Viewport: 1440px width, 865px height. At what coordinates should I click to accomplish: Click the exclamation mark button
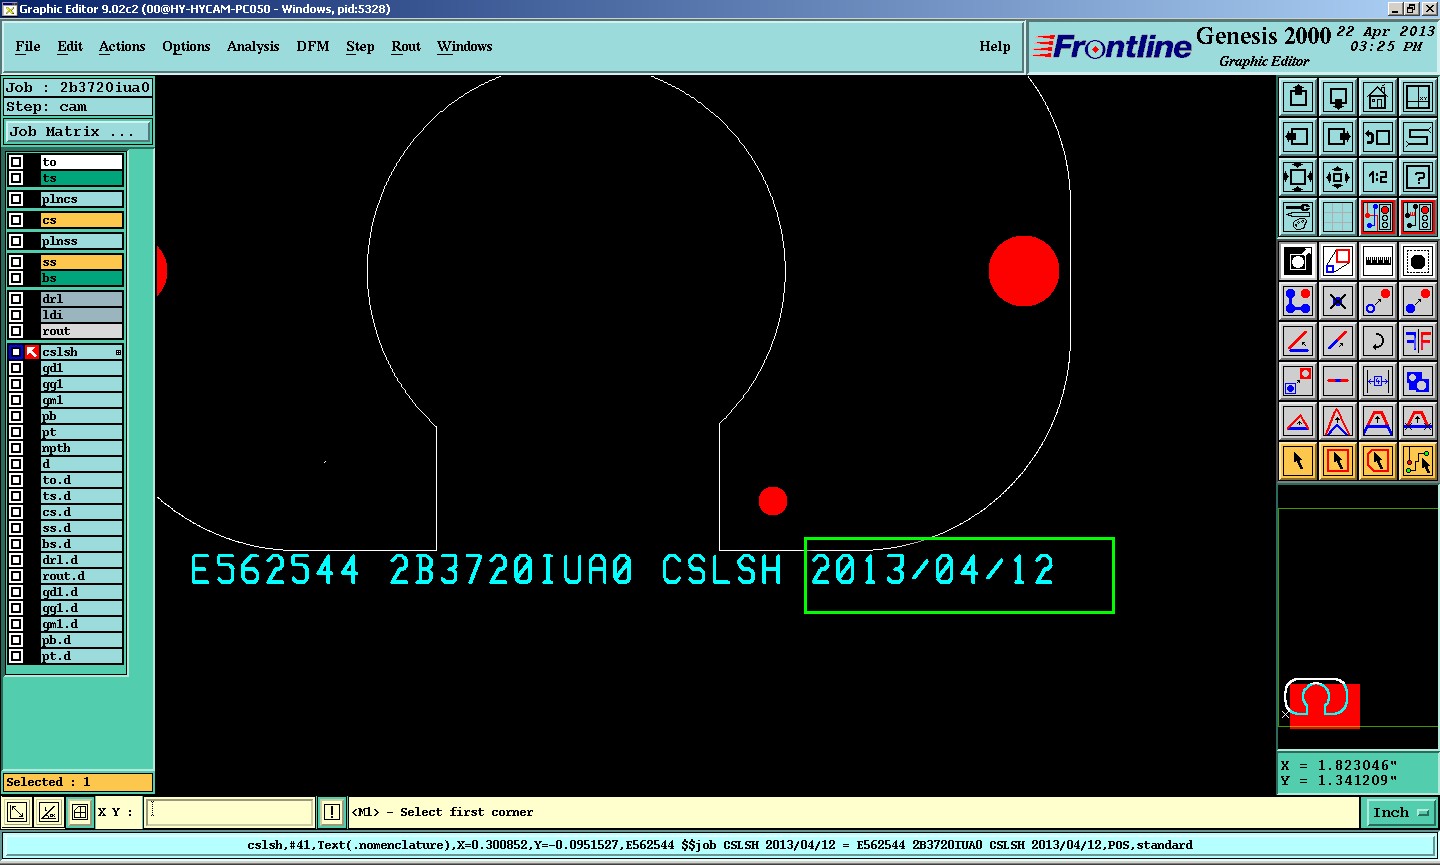pos(332,813)
